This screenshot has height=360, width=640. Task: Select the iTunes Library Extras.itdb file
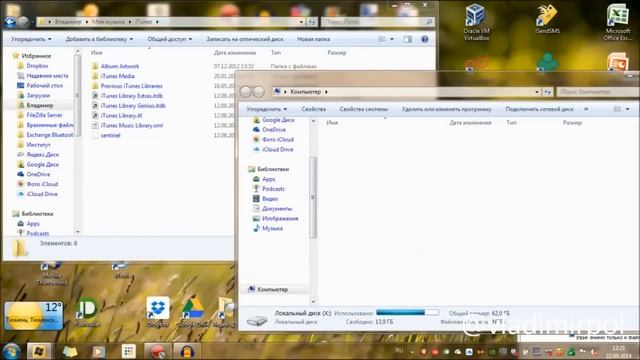pyautogui.click(x=131, y=96)
